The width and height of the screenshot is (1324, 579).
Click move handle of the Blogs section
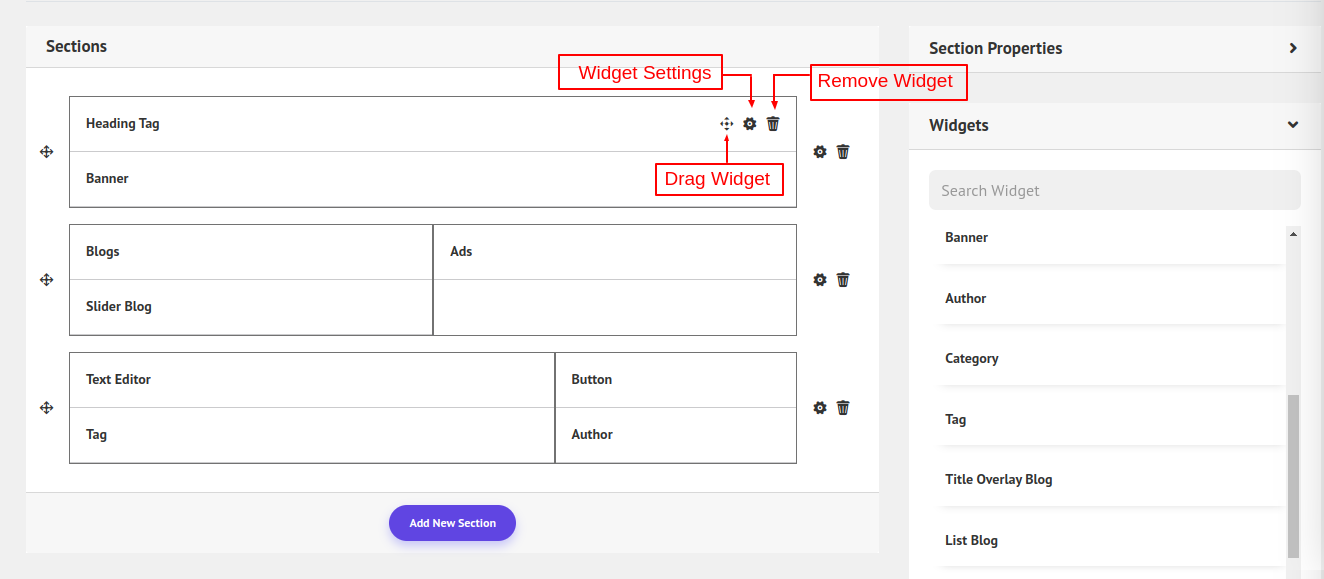[46, 280]
